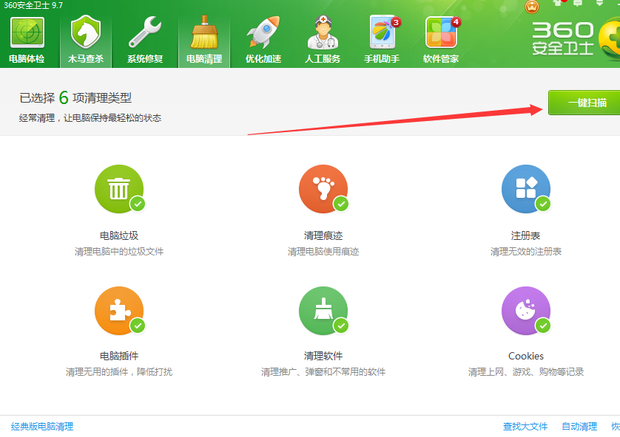Screen dimensions: 620x437
Task: Select the 电脑清理 broom icon
Action: pyautogui.click(x=204, y=32)
